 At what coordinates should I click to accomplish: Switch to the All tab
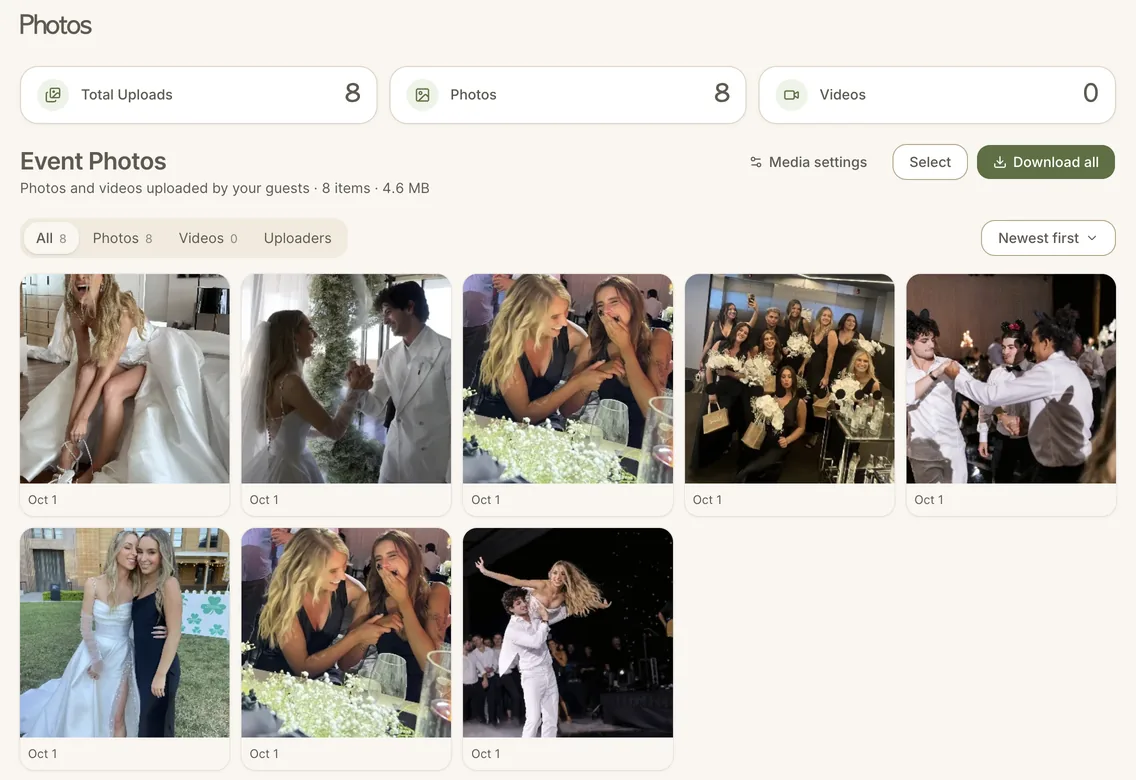point(51,238)
